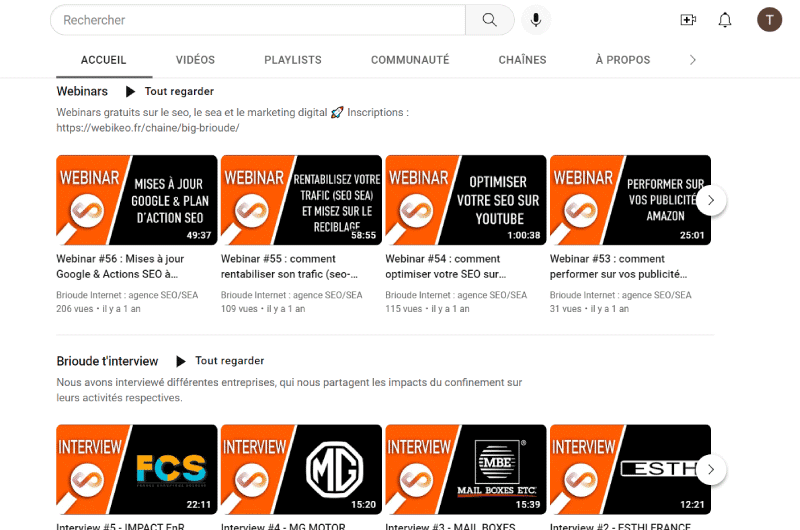
Task: Click channel name under Webinar #55
Action: [x=291, y=295]
